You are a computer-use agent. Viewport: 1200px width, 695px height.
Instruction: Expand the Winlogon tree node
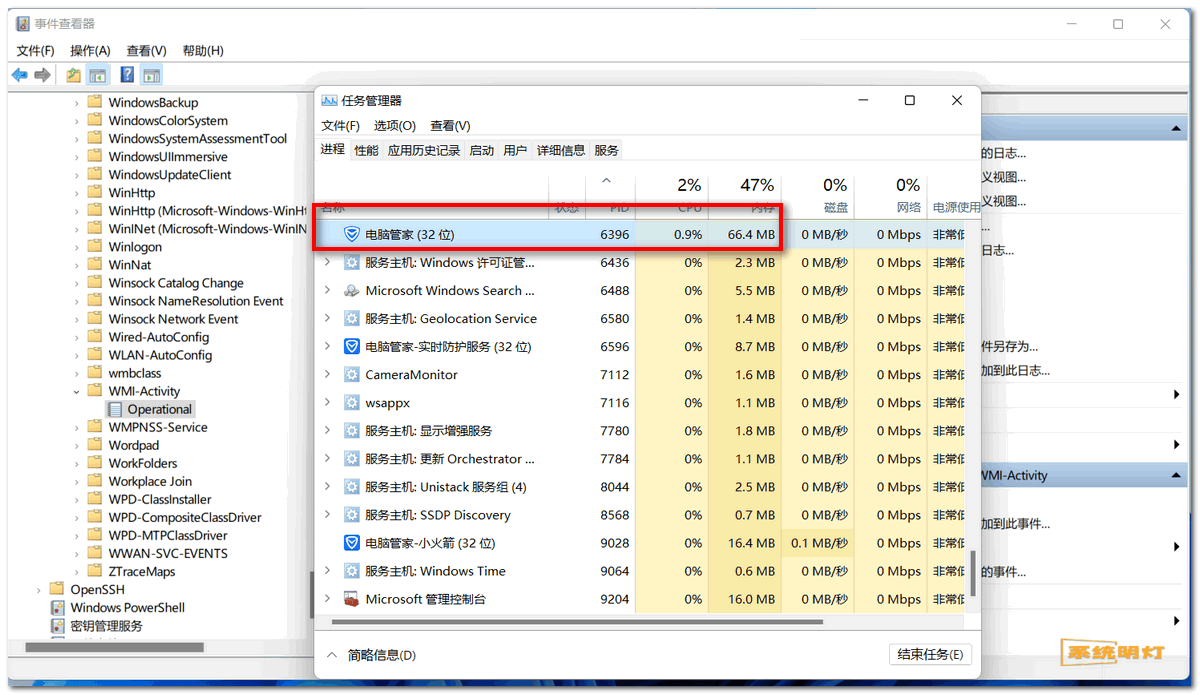77,247
